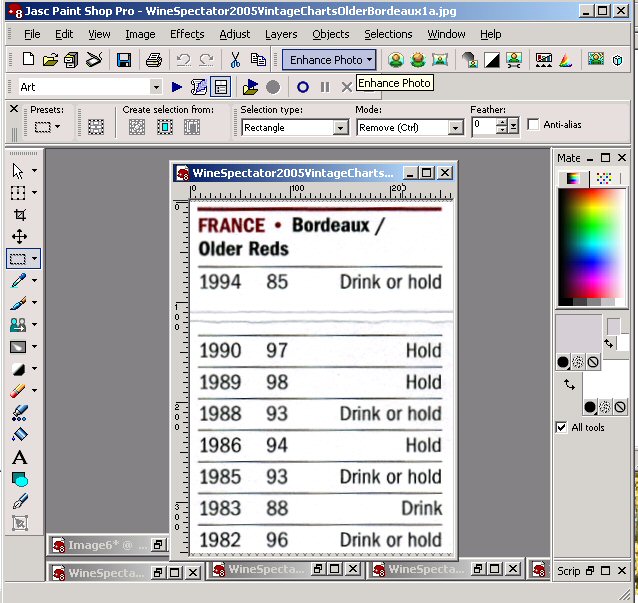Open the Layers menu
This screenshot has width=638, height=603.
(x=281, y=34)
